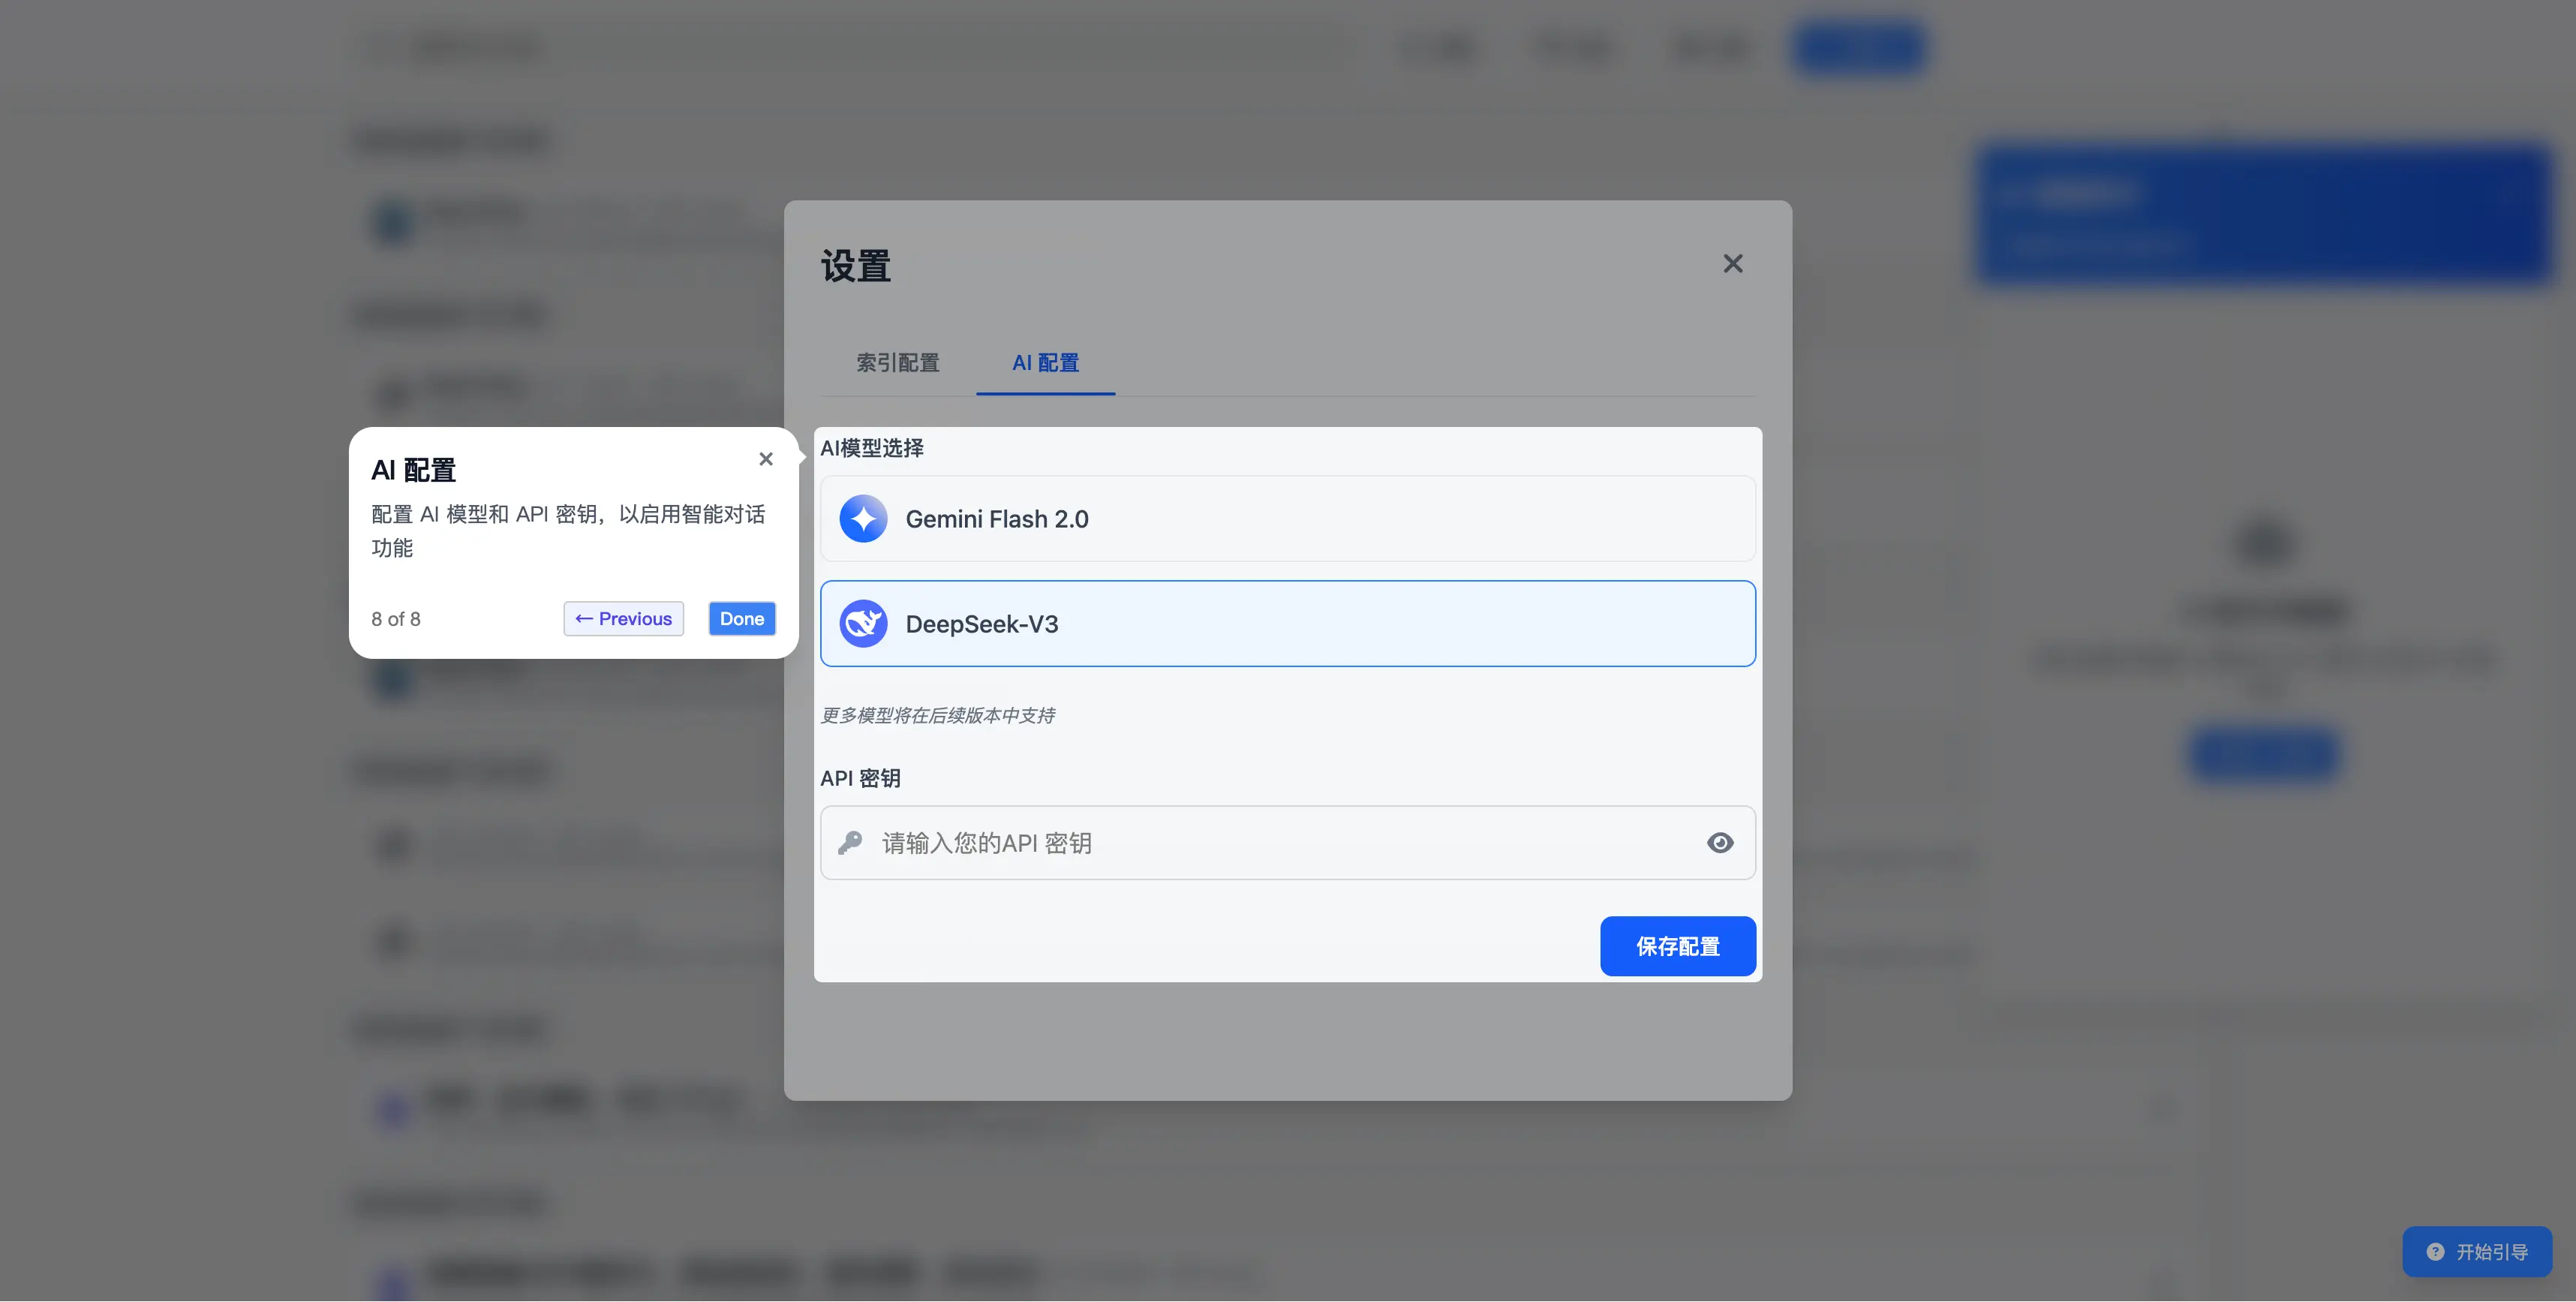Finish the tour with the Done button

(741, 619)
